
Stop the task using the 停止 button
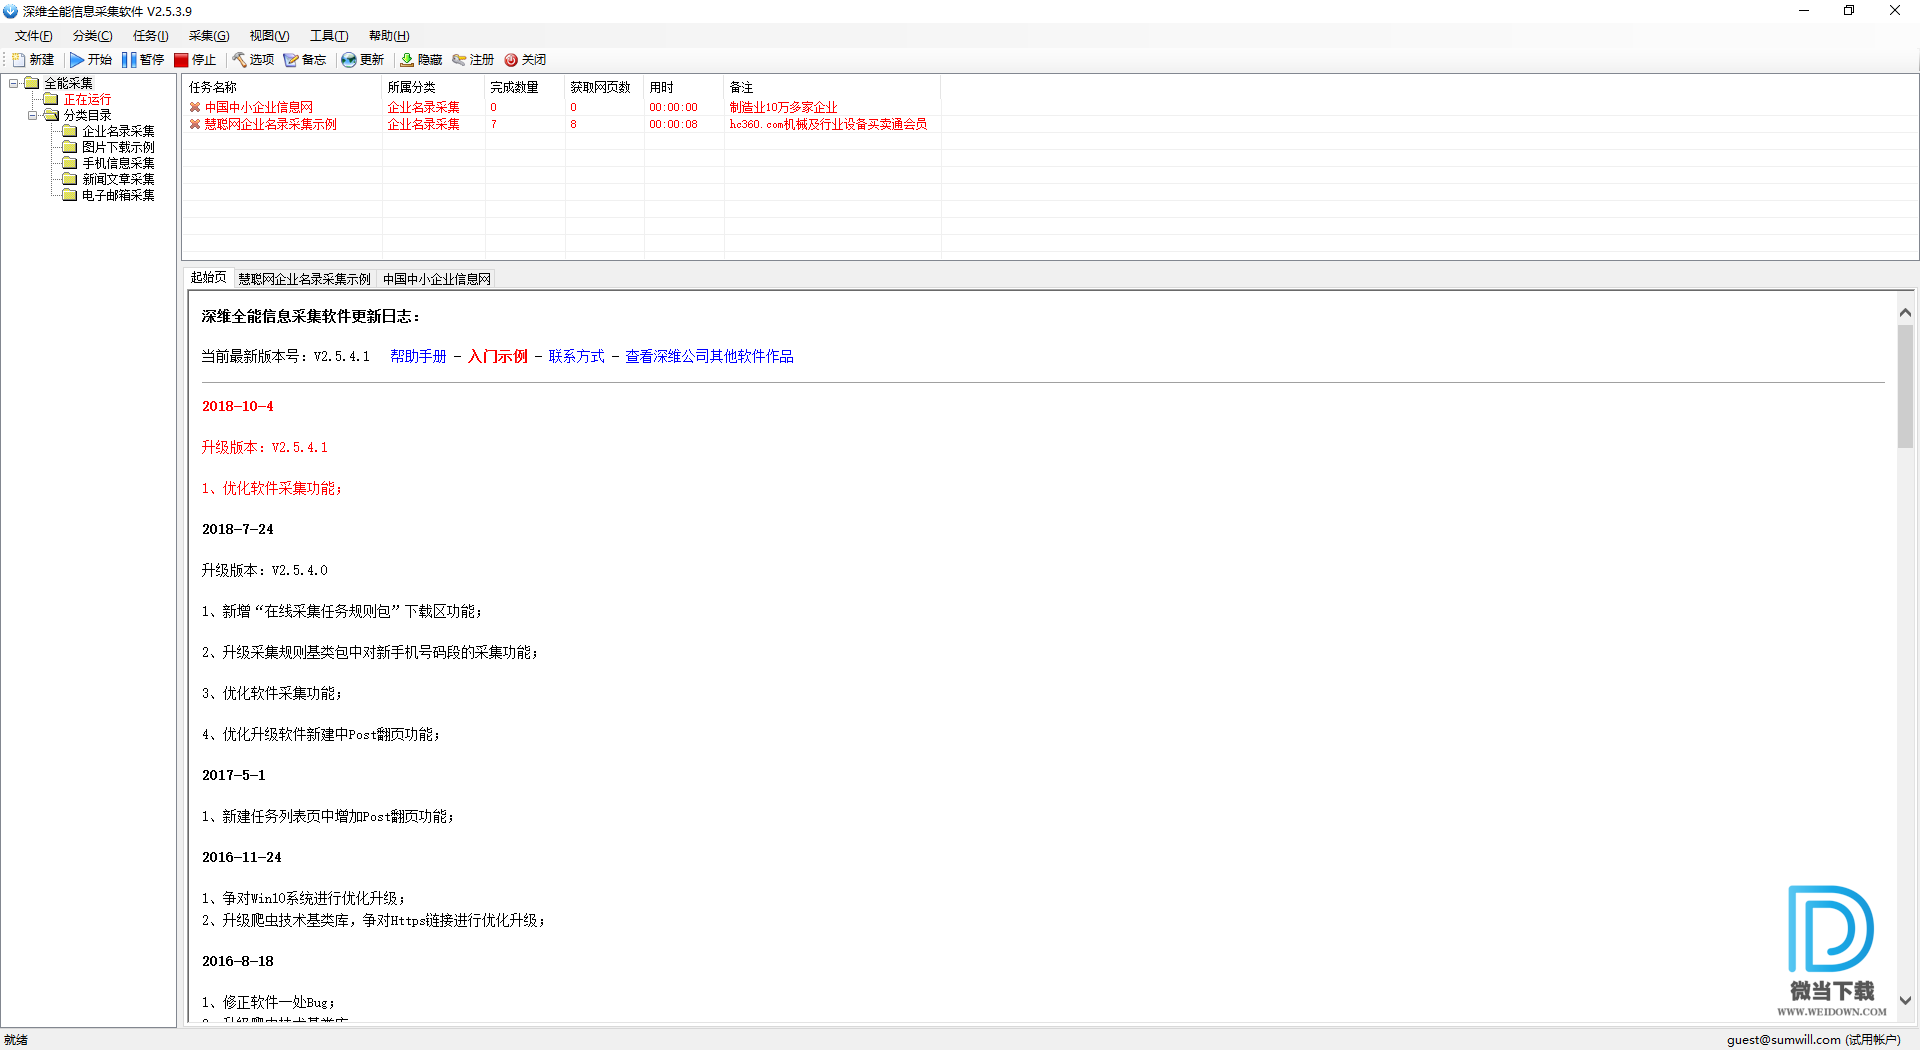pos(195,60)
